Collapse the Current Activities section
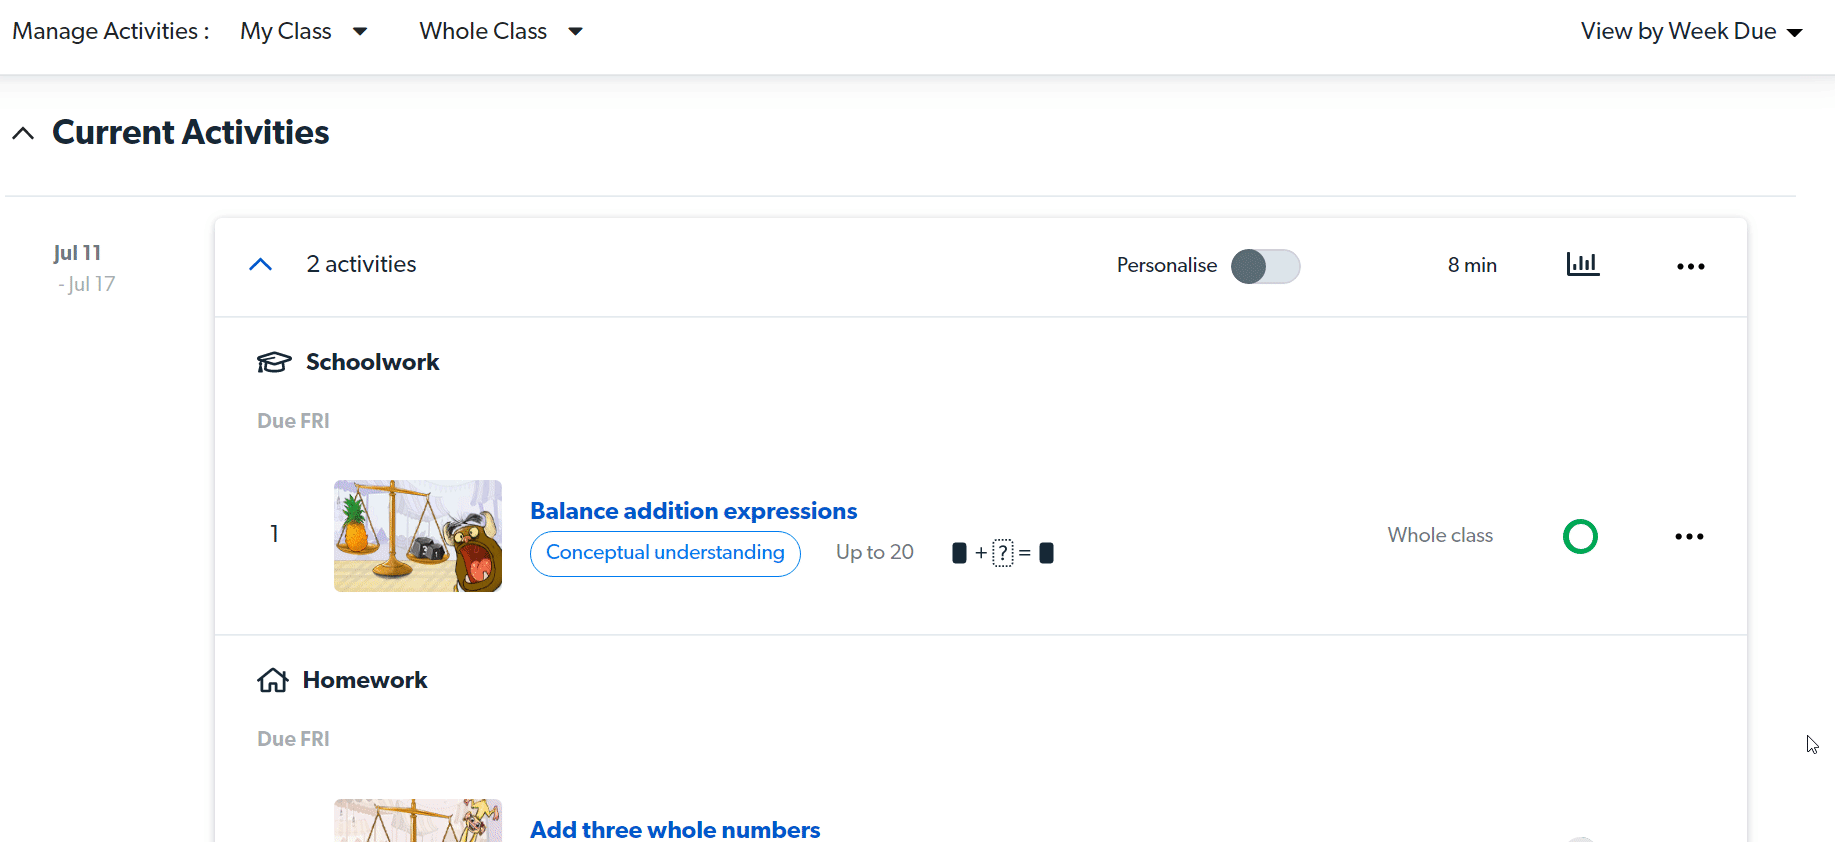This screenshot has height=842, width=1835. click(23, 133)
